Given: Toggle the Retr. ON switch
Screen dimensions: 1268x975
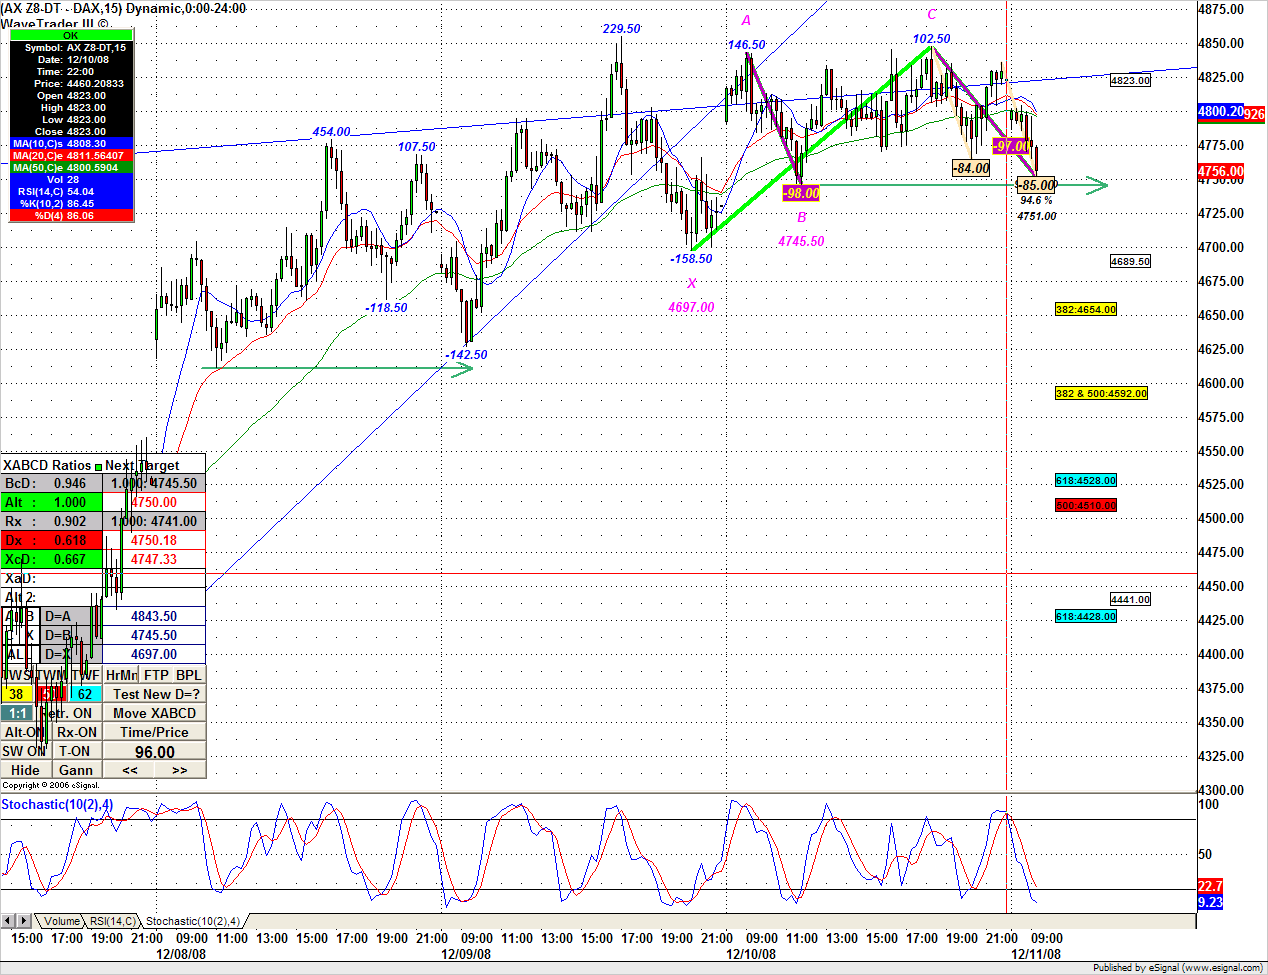Looking at the screenshot, I should coord(68,713).
